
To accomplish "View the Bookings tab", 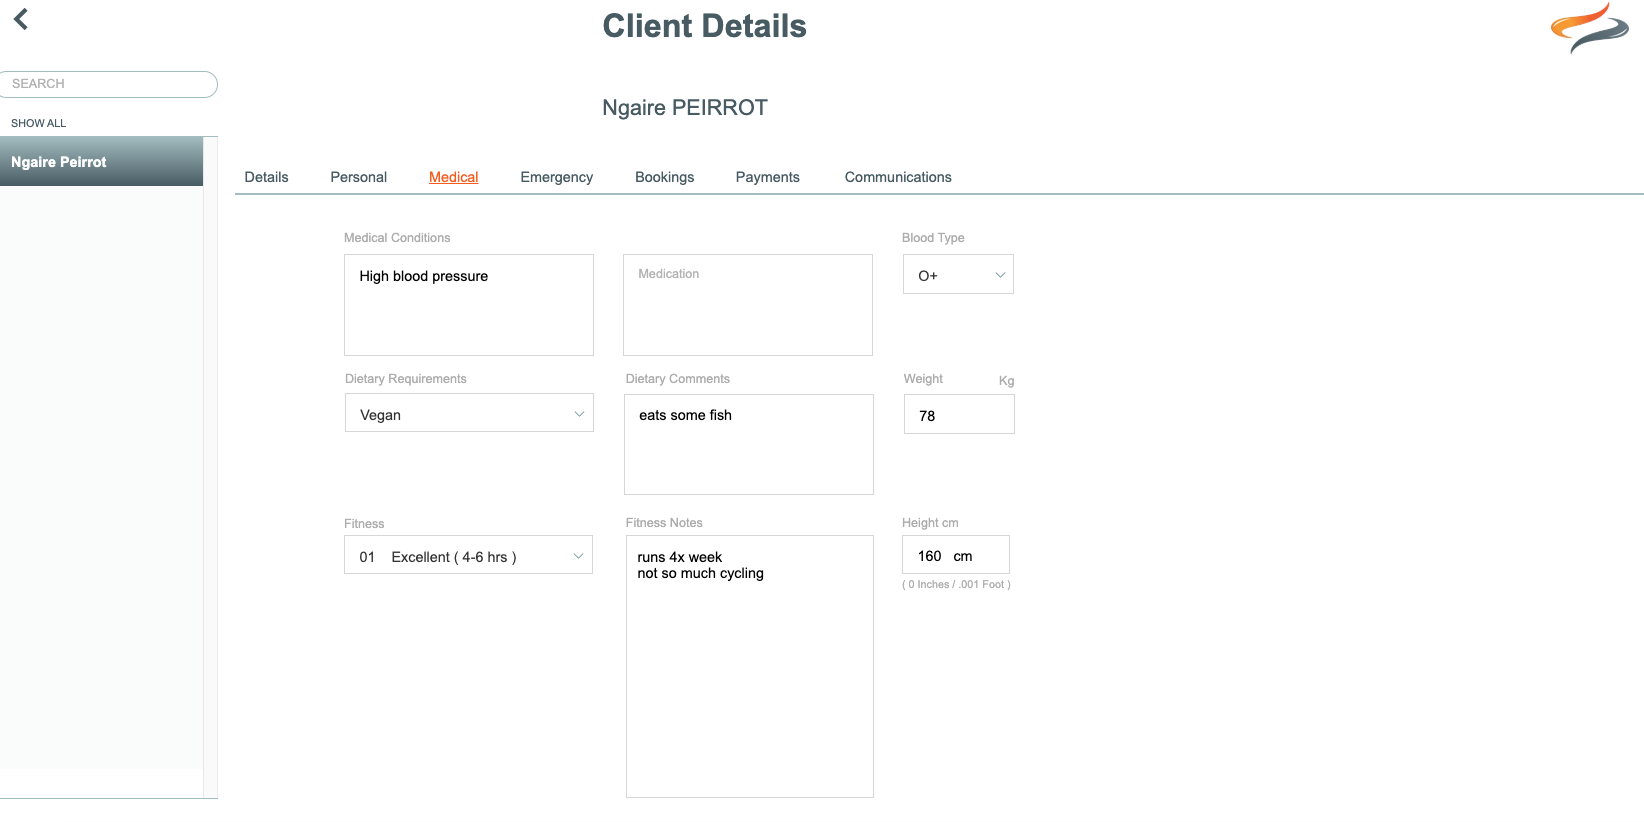I will [x=664, y=177].
